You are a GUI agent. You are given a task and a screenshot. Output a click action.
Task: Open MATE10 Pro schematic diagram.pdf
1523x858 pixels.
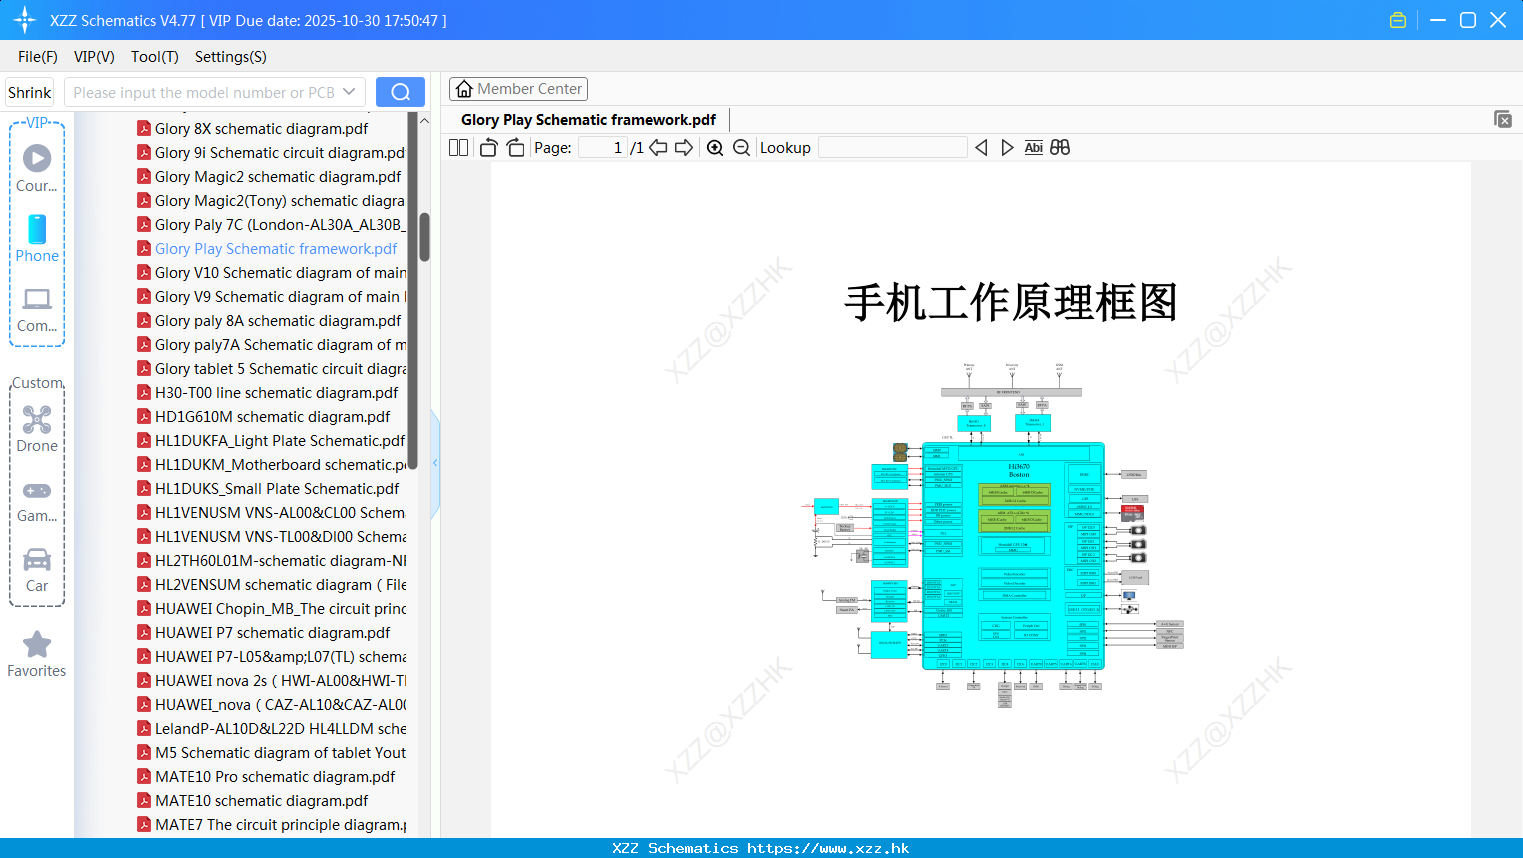[x=266, y=777]
